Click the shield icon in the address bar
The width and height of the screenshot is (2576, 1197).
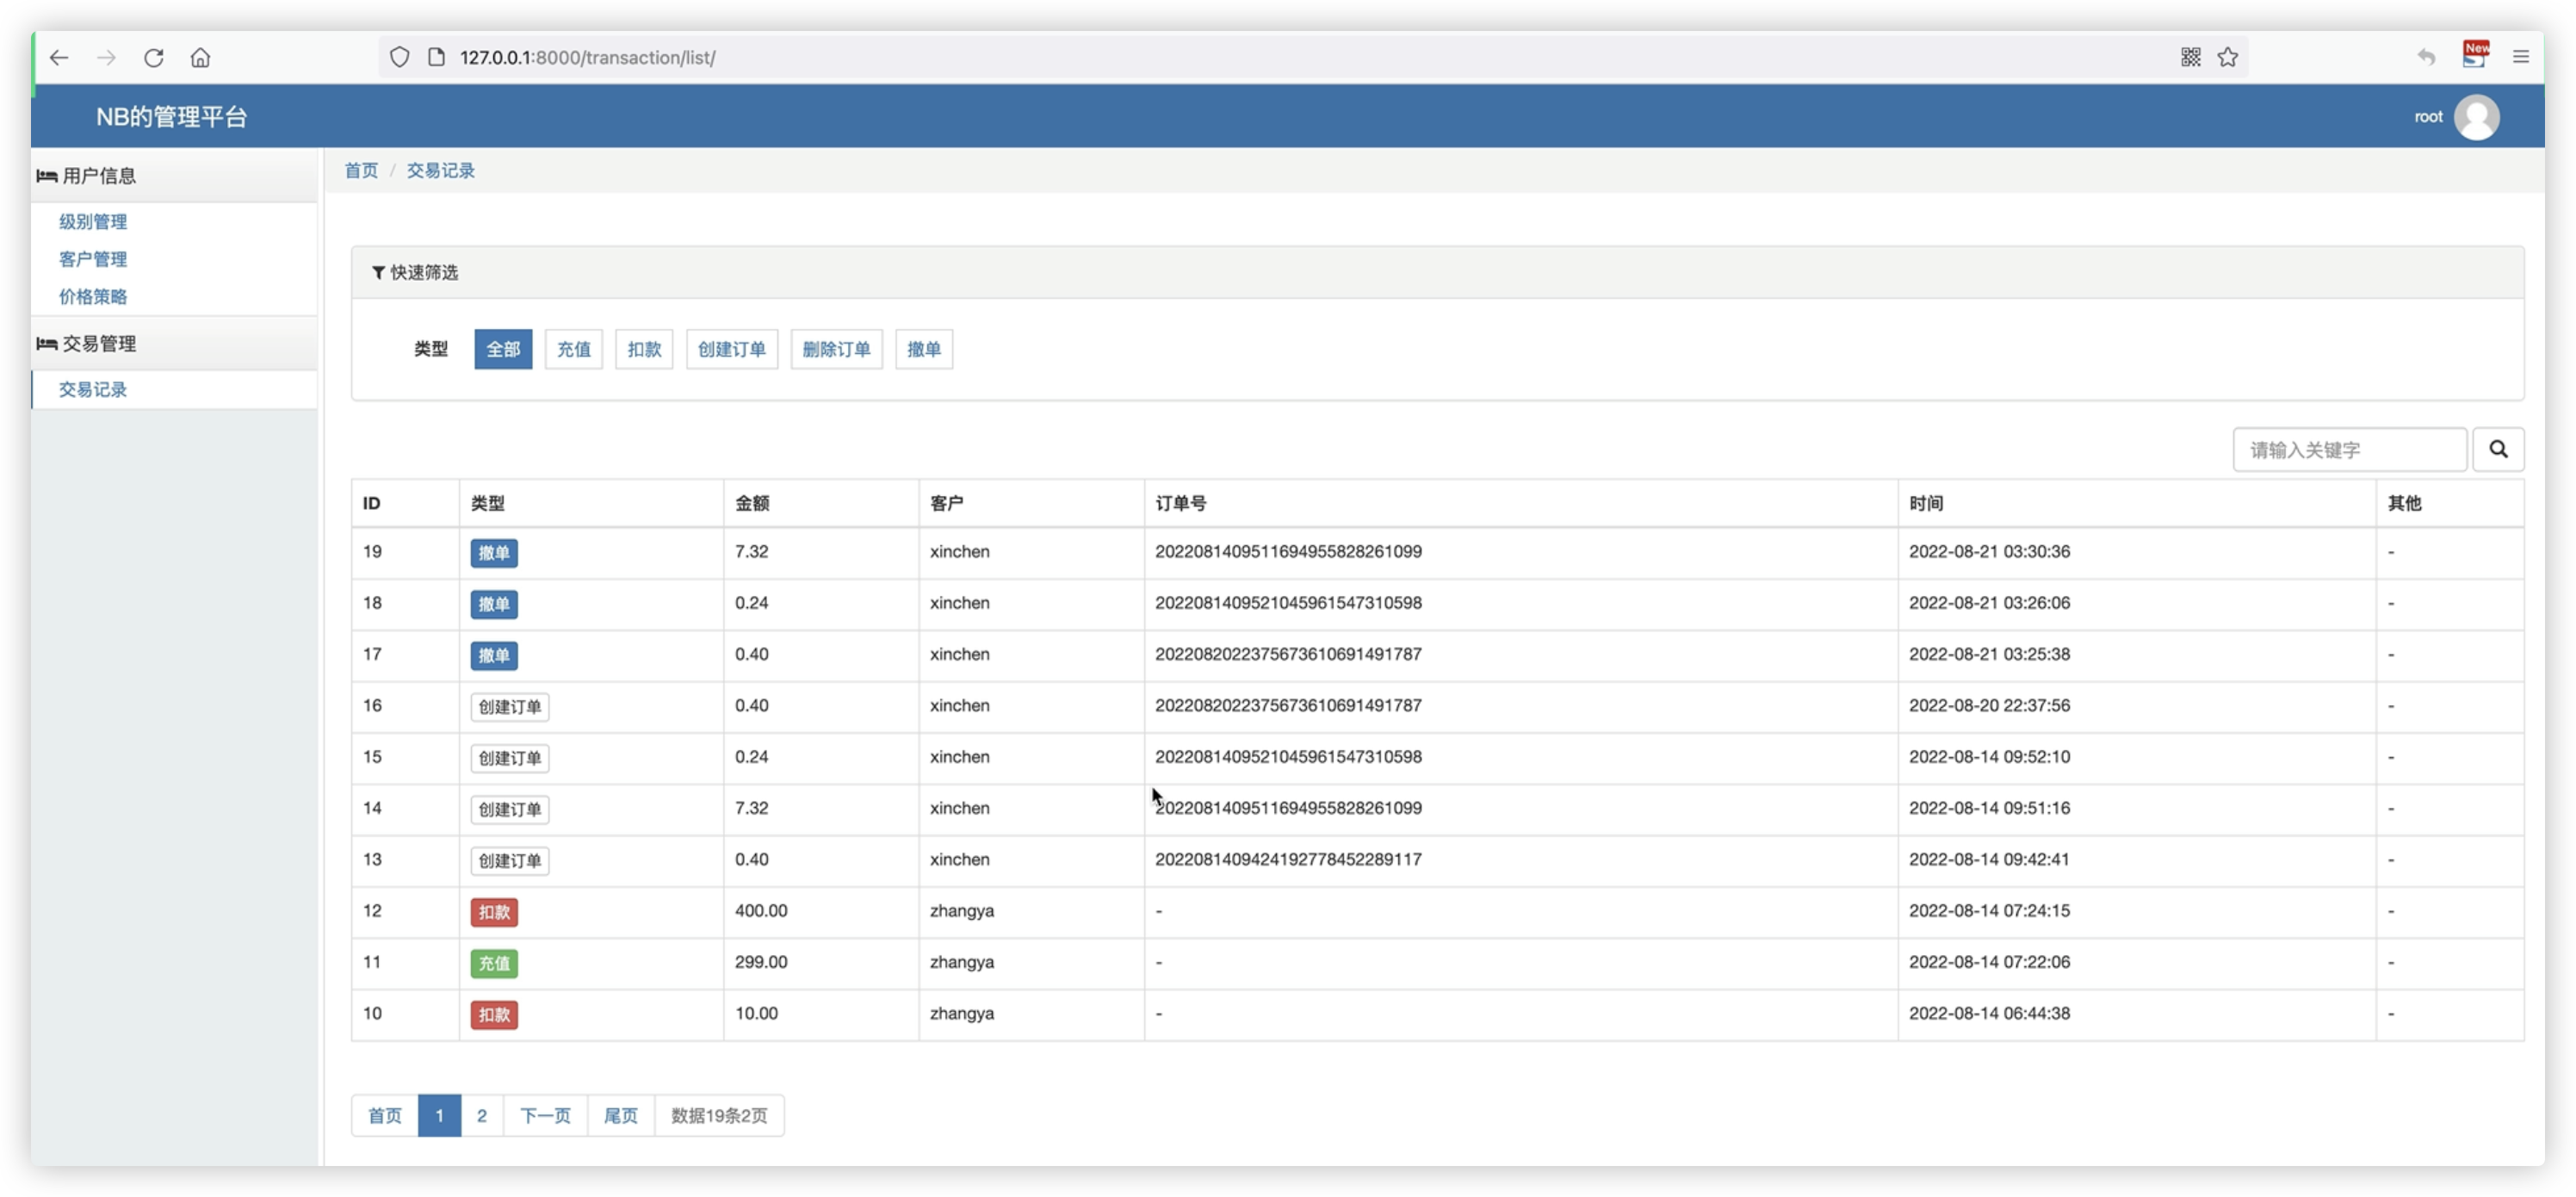(x=399, y=58)
